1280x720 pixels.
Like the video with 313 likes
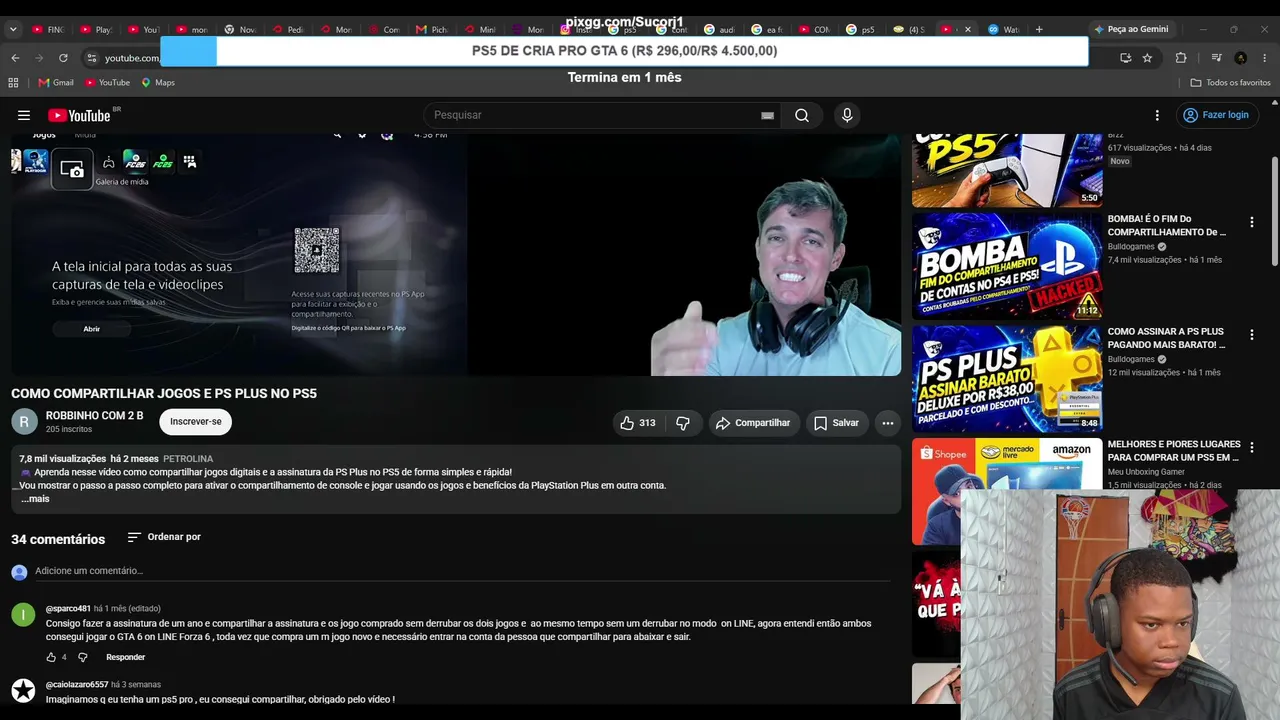(x=638, y=423)
